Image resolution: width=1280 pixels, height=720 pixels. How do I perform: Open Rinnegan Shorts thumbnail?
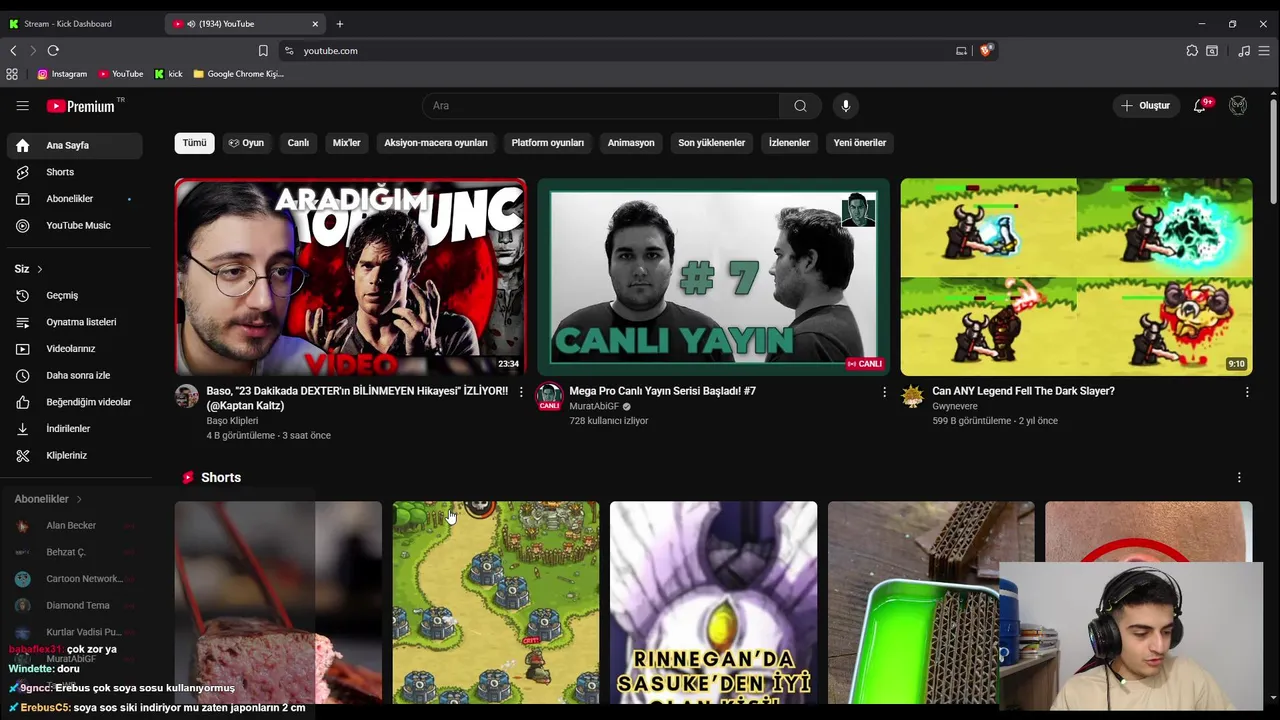pyautogui.click(x=713, y=602)
